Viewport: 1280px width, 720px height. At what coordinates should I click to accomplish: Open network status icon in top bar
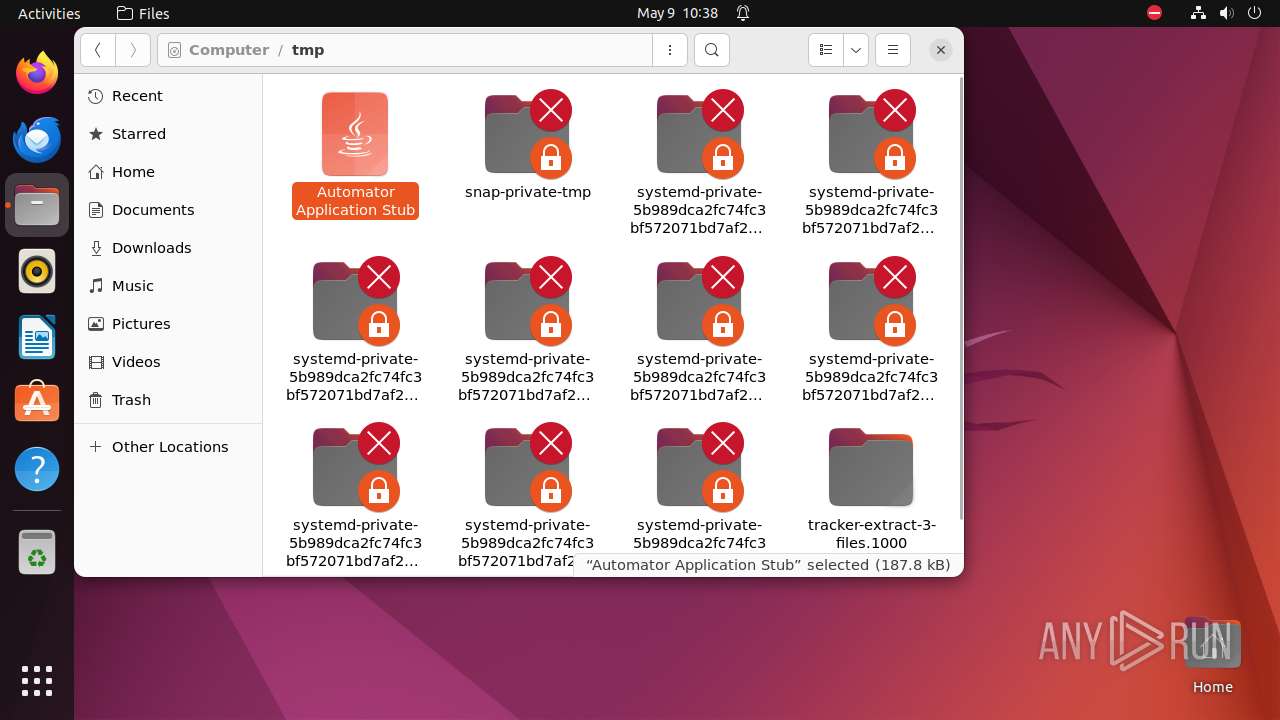coord(1199,13)
